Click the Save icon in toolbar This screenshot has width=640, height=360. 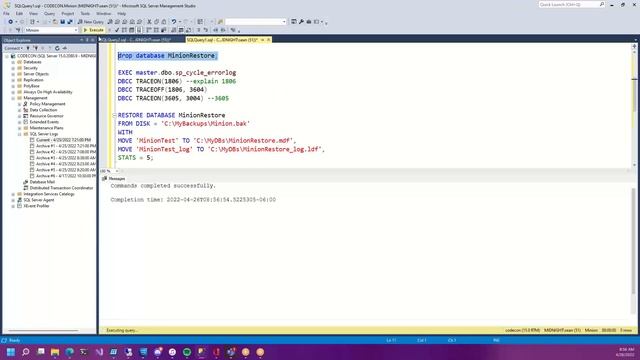coord(62,22)
